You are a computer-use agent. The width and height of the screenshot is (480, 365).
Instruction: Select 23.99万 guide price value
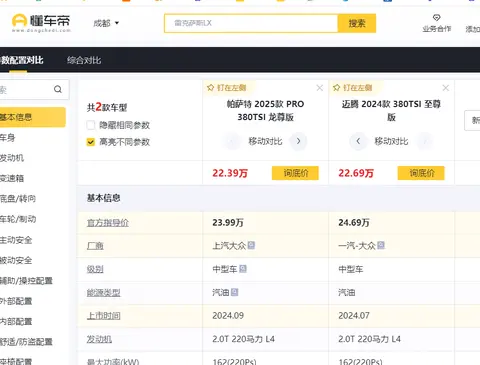click(228, 223)
